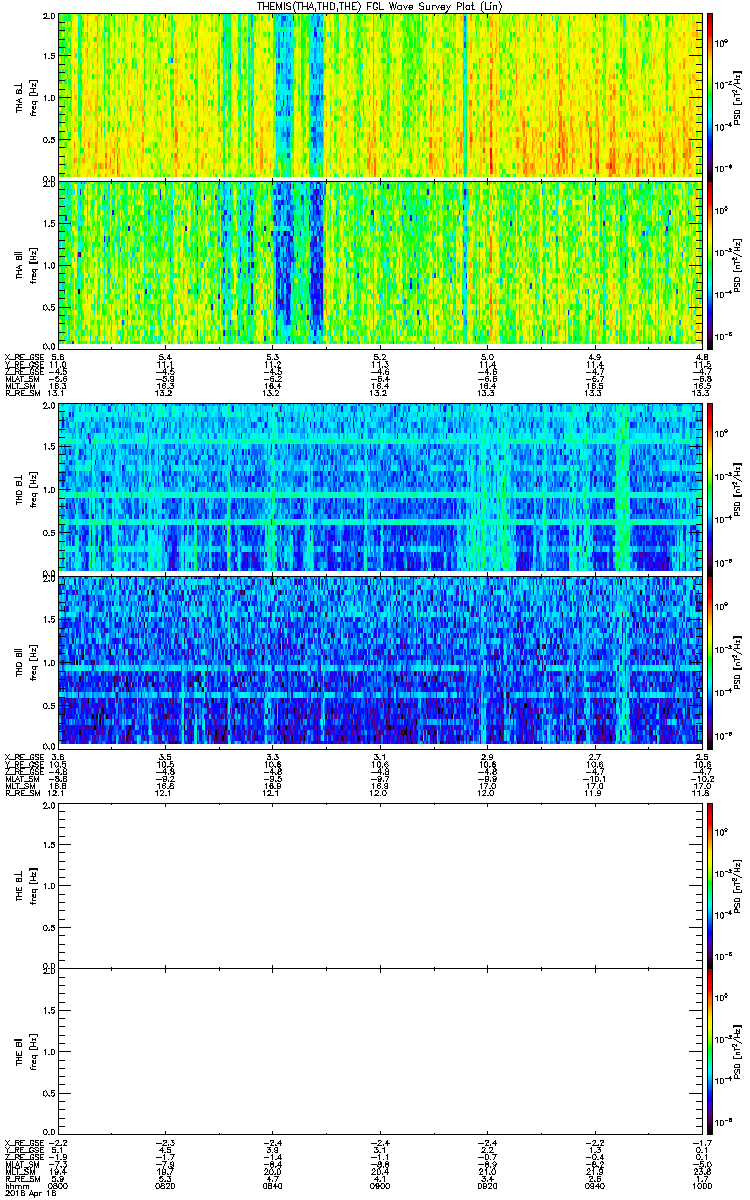The width and height of the screenshot is (750, 1200).
Task: Select the empty THE B parallel panel
Action: [x=381, y=1049]
